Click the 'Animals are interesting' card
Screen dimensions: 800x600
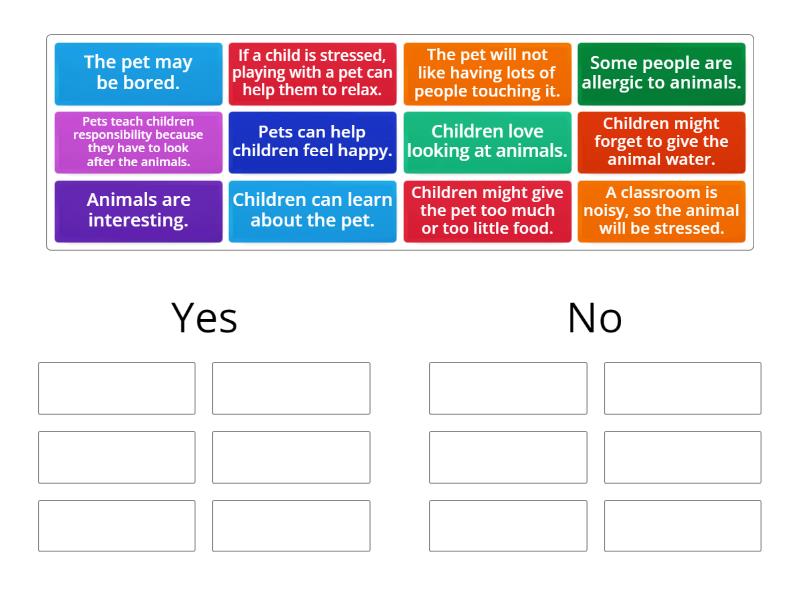[138, 211]
